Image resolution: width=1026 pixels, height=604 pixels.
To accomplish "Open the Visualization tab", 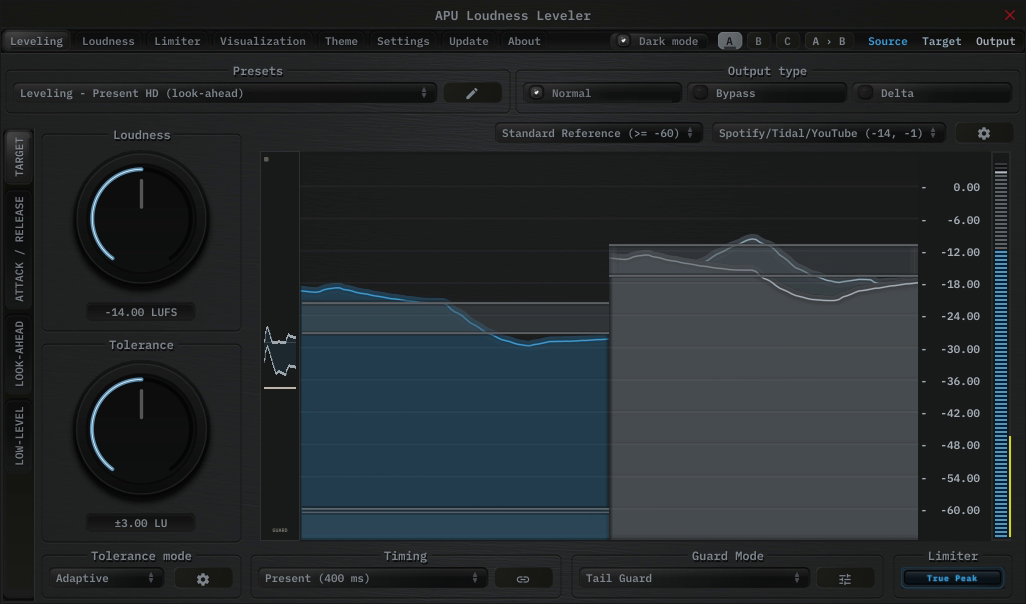I will [263, 41].
